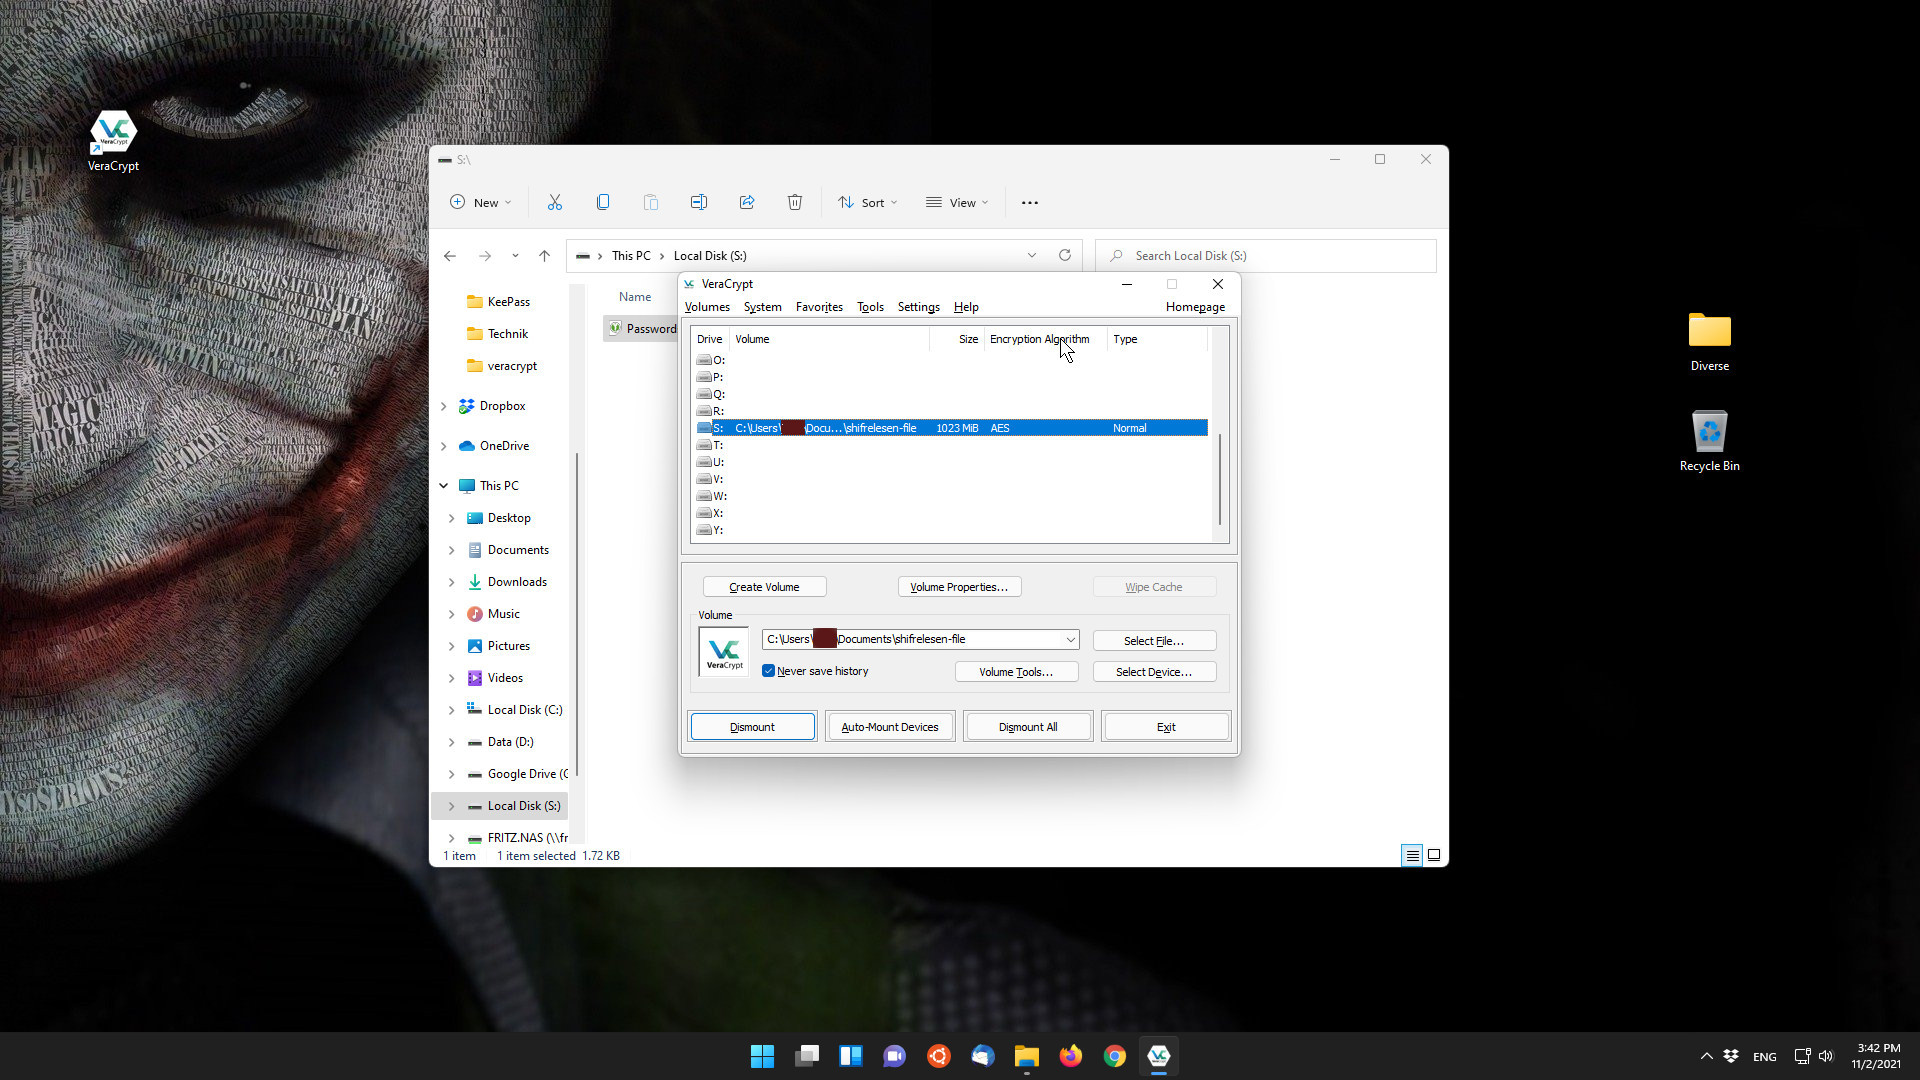Click the Create Volume button
This screenshot has width=1920, height=1080.
764,587
